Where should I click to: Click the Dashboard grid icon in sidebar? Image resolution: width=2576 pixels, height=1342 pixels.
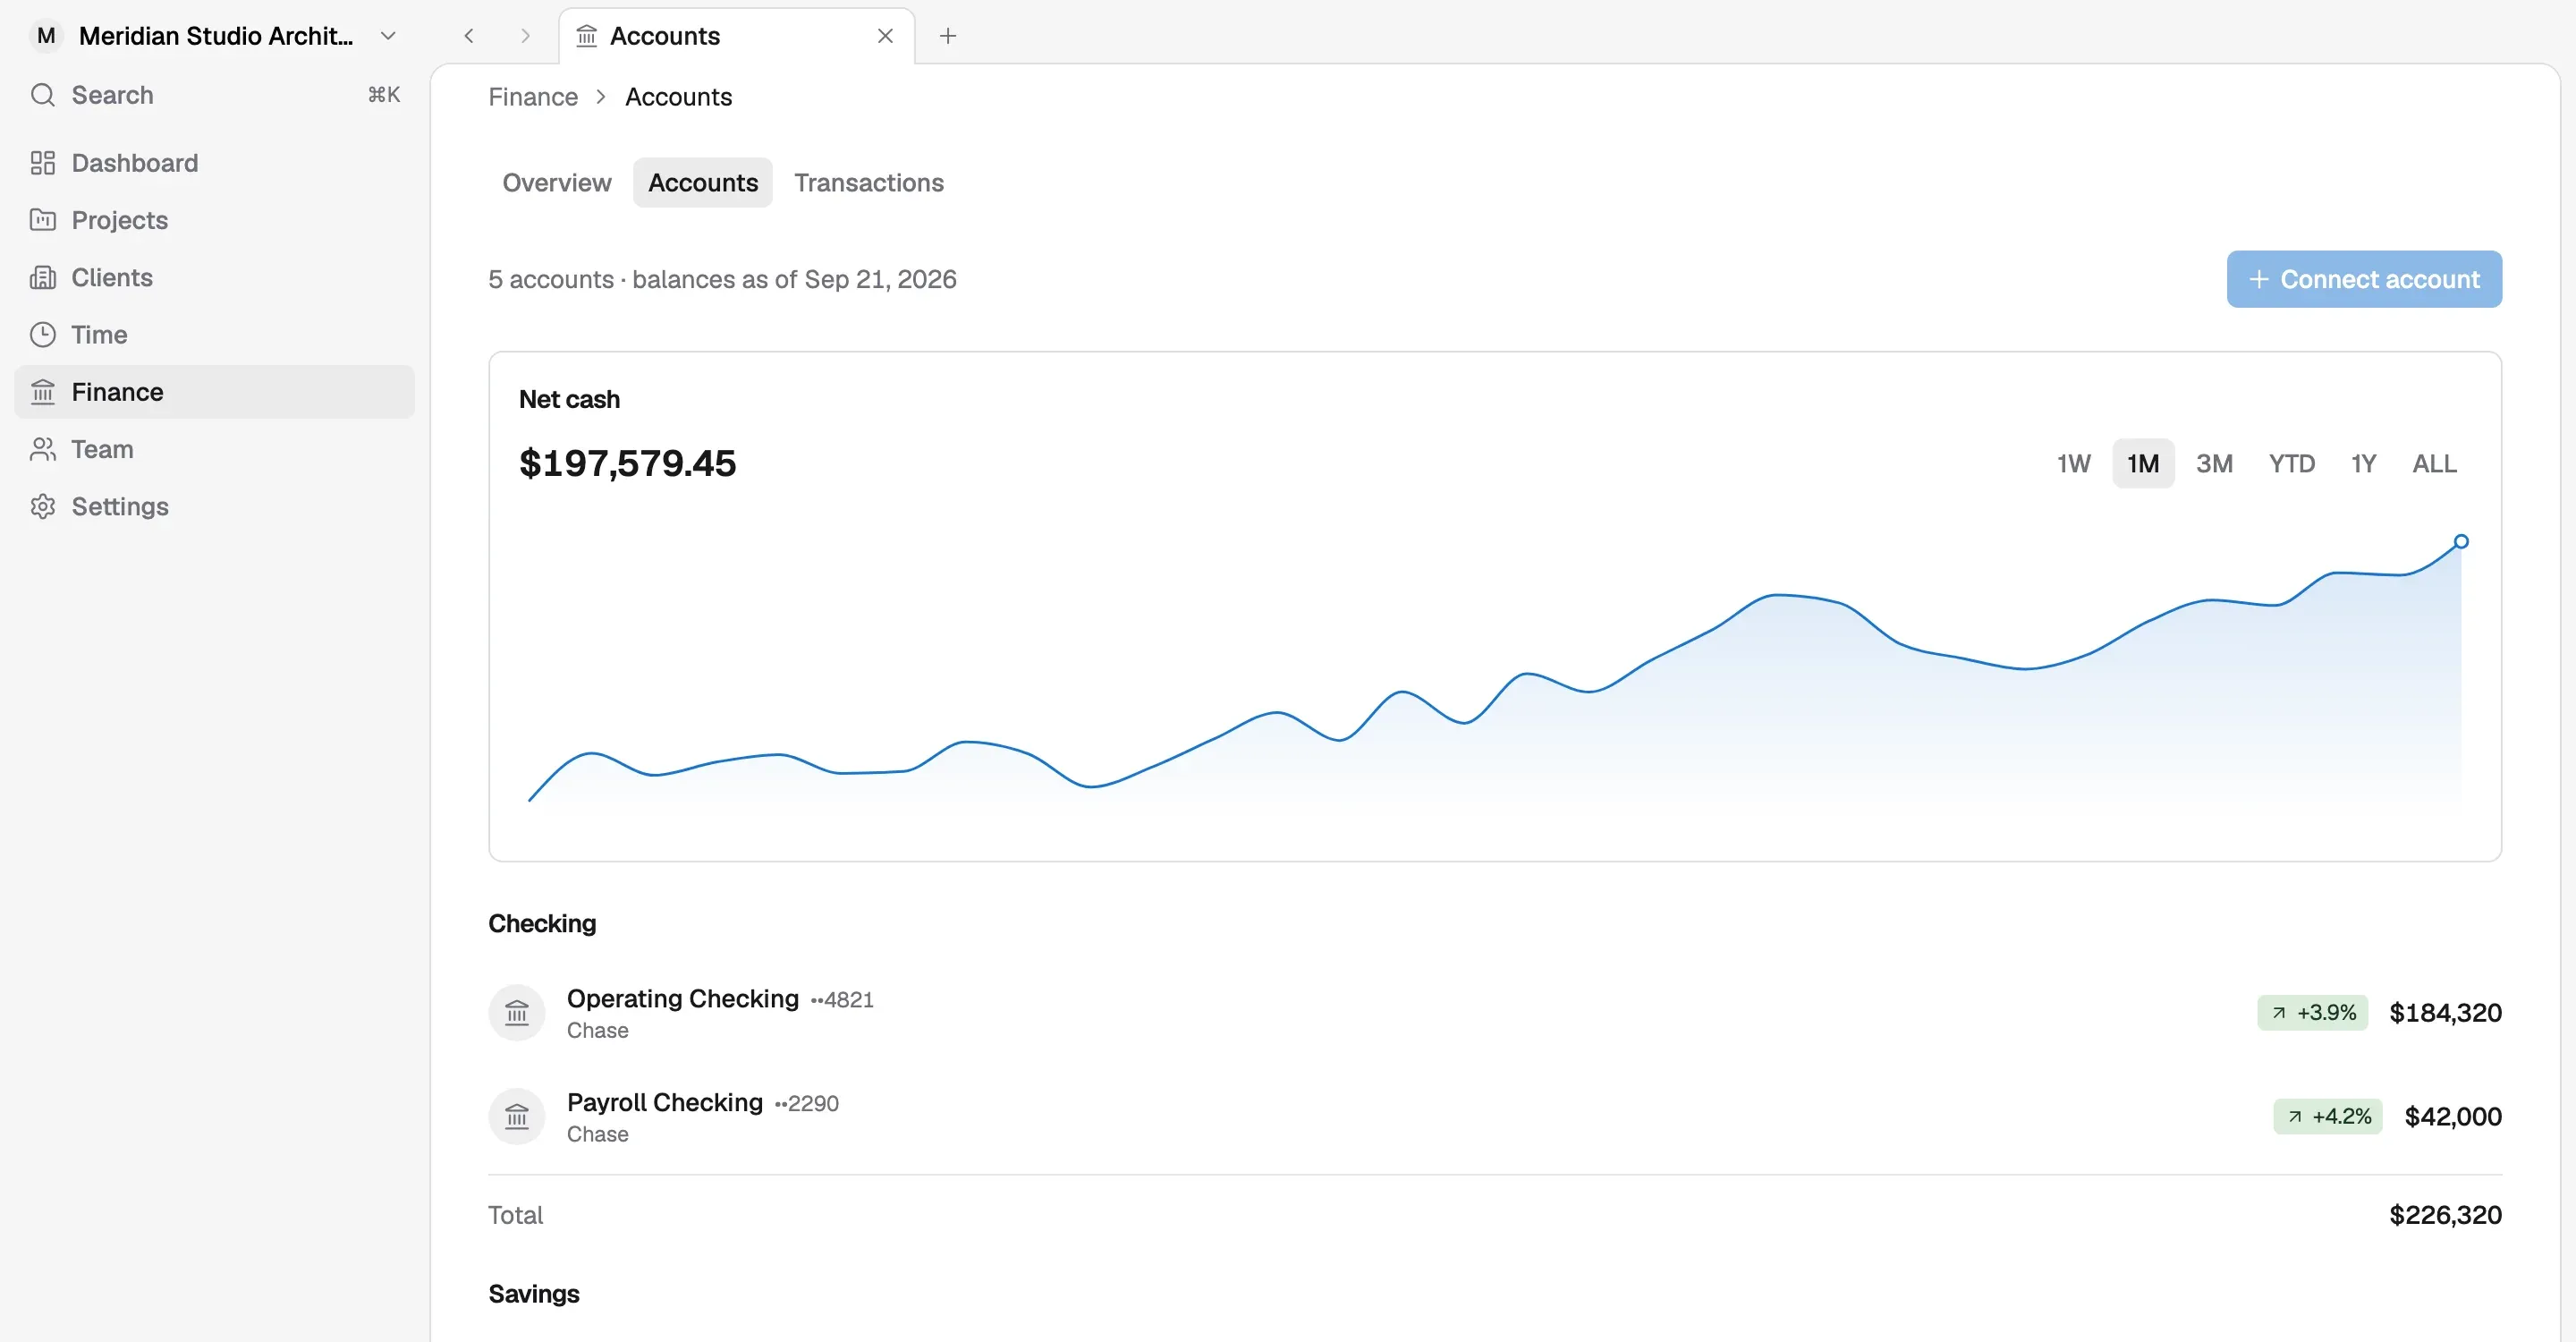[42, 163]
